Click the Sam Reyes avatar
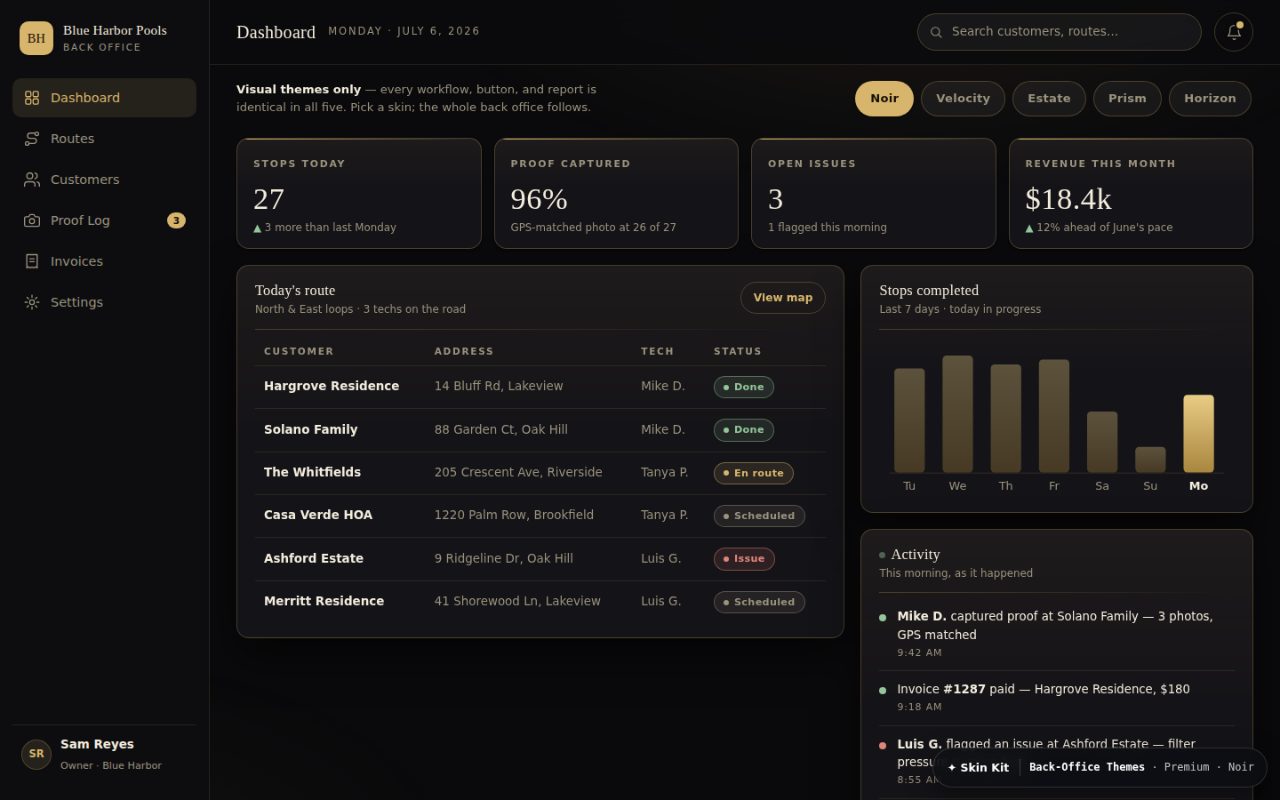 (x=37, y=754)
